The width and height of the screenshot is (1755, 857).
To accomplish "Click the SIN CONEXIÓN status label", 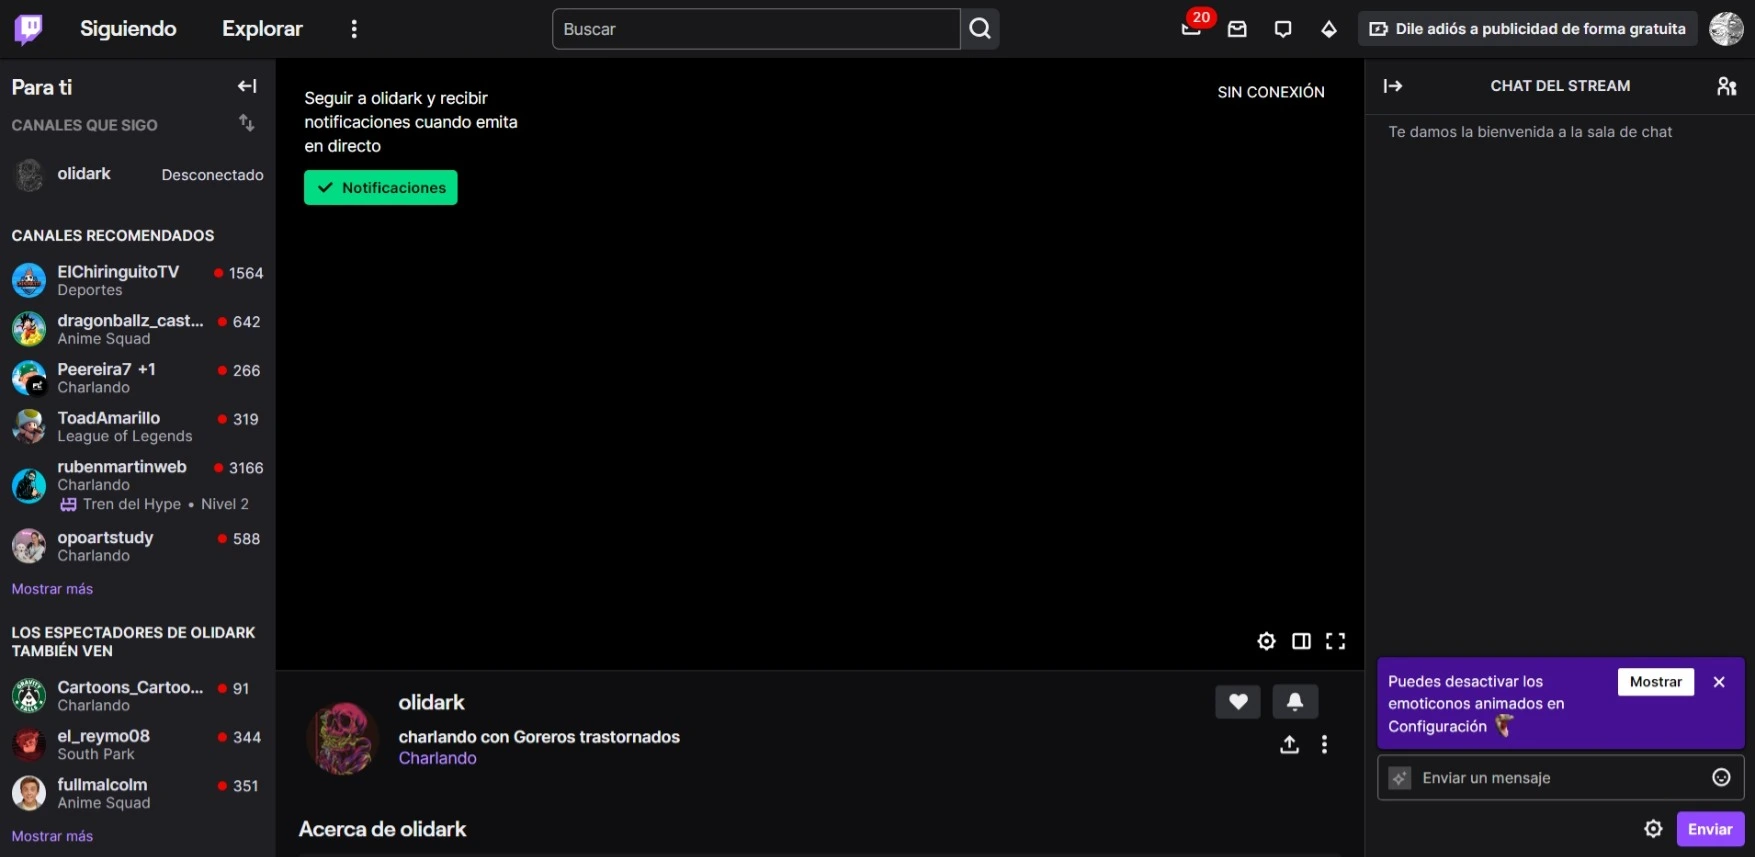I will click(1270, 92).
